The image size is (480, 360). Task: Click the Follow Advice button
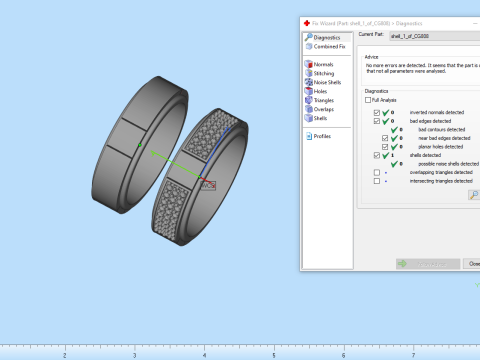coord(428,264)
